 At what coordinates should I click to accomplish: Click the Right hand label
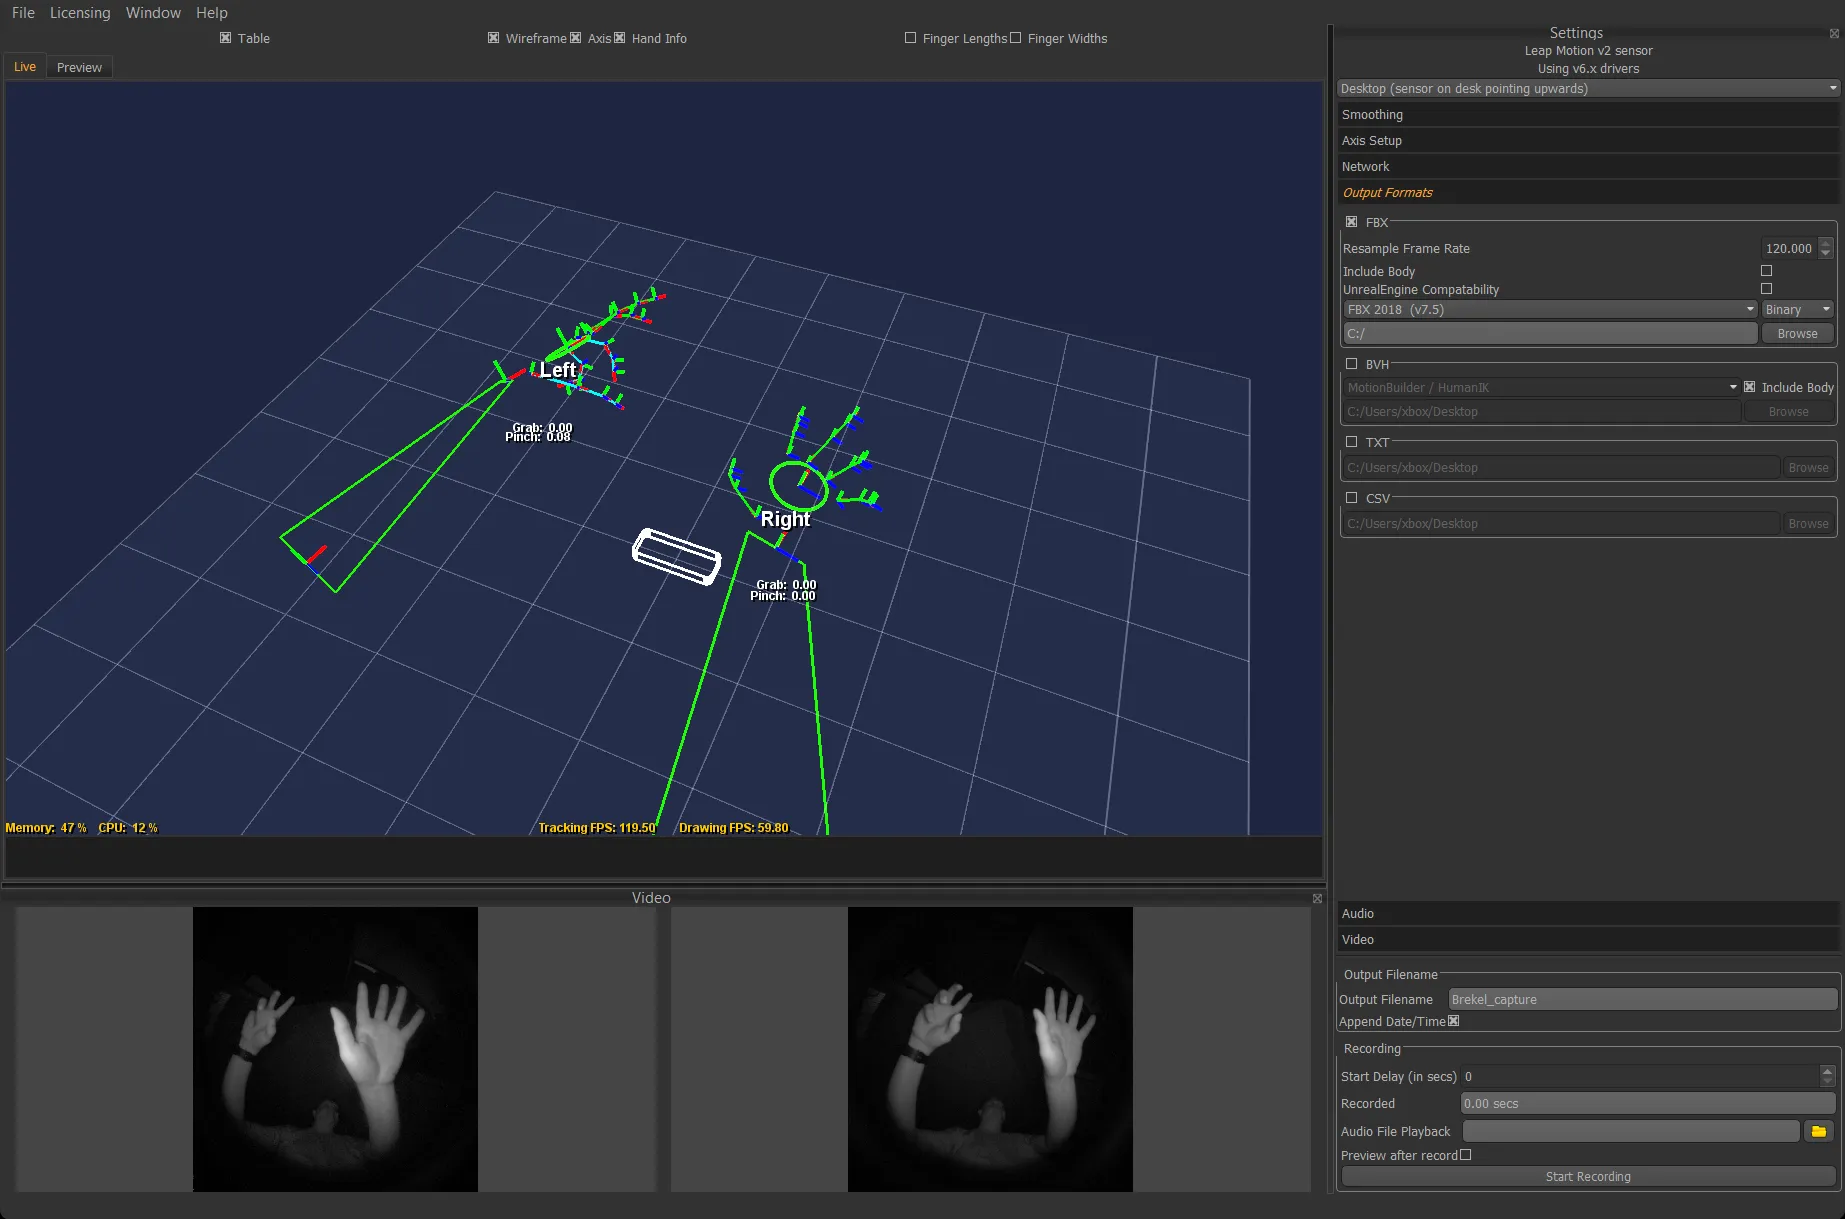(785, 519)
